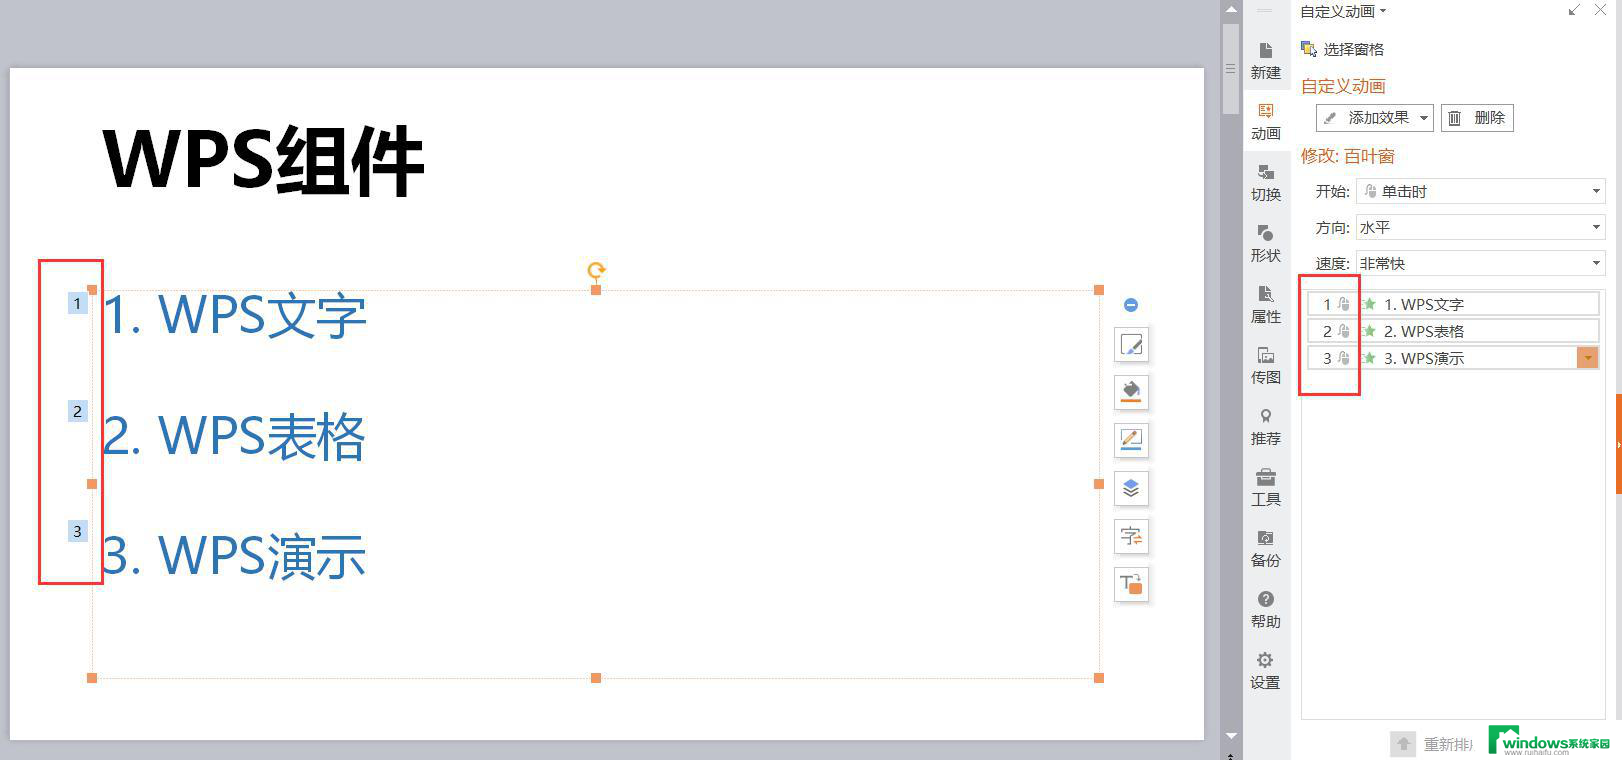This screenshot has height=760, width=1622.
Task: Click the rotate handle above the text box
Action: tap(596, 270)
